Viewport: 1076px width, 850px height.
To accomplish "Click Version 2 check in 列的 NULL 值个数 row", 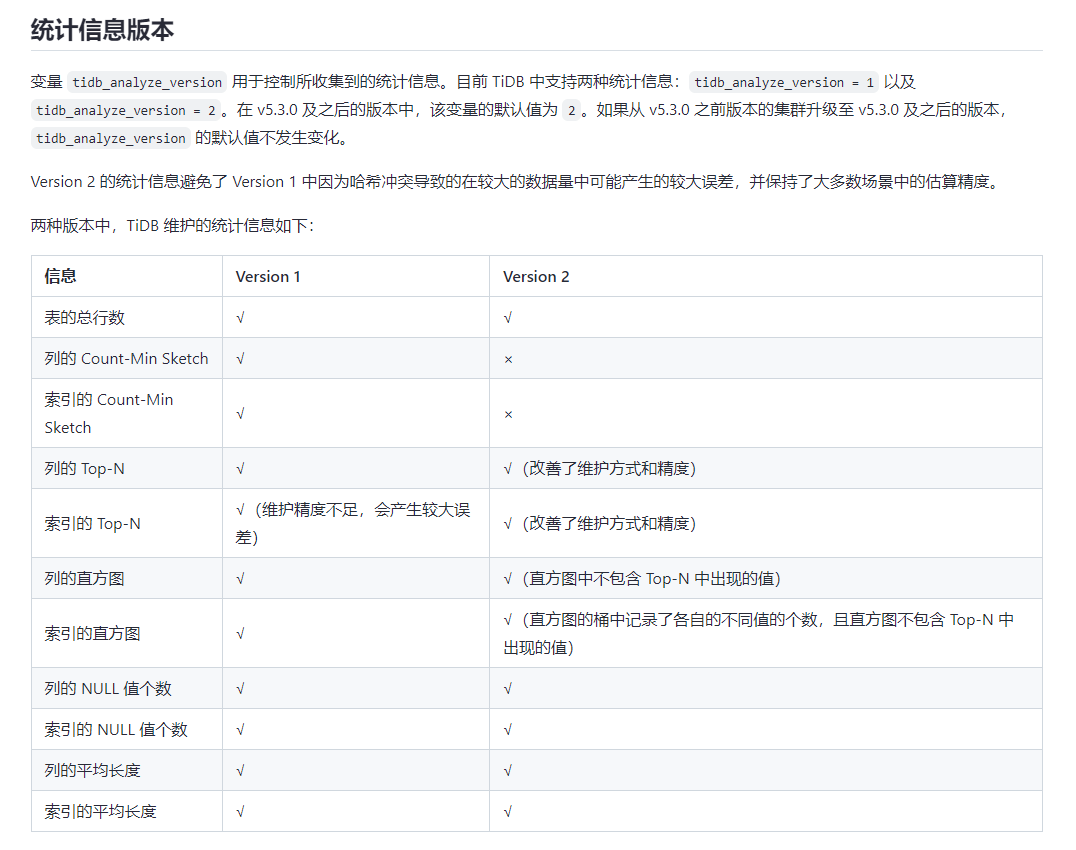I will coord(508,688).
